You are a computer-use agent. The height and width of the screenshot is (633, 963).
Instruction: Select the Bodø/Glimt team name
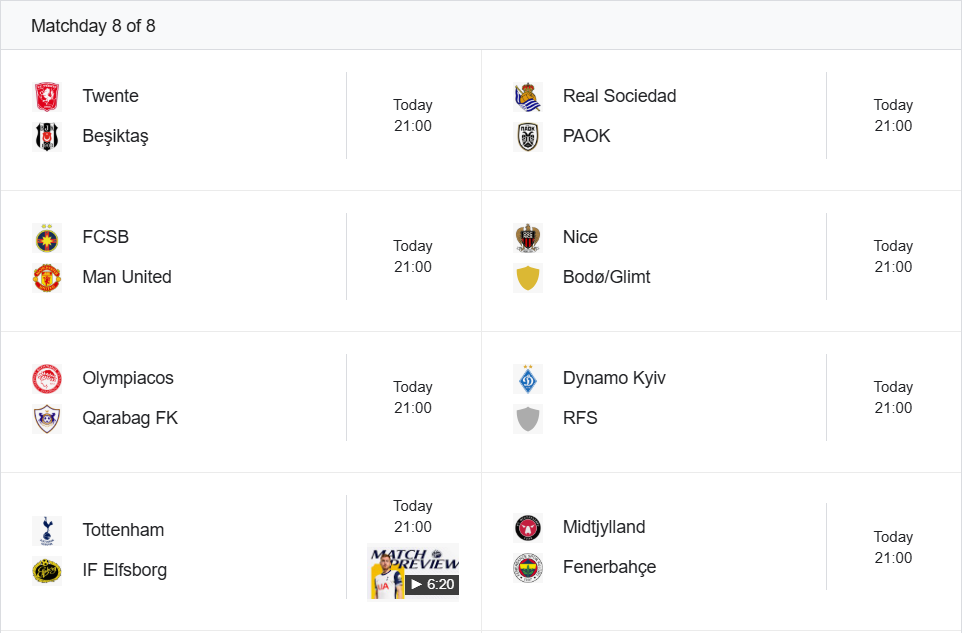coord(606,277)
